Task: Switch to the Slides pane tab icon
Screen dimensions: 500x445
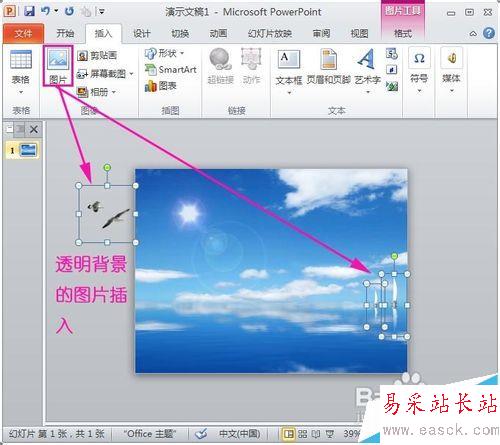Action: click(x=9, y=129)
